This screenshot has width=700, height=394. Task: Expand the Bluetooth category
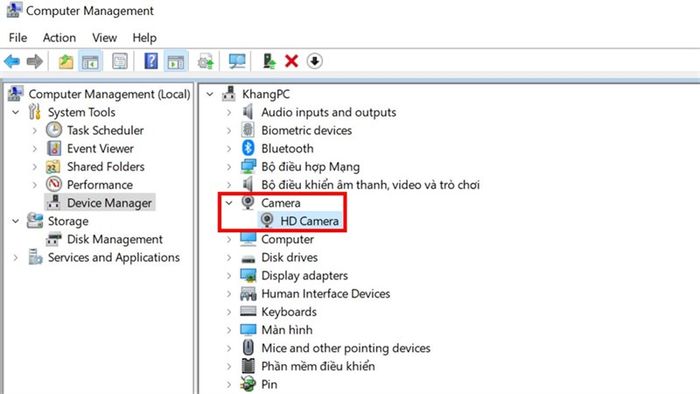tap(229, 149)
